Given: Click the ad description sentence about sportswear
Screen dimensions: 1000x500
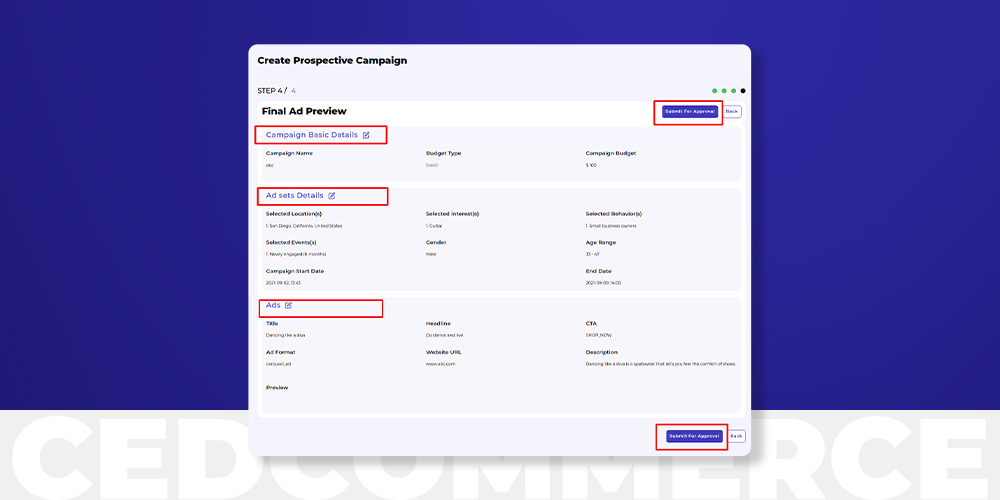Looking at the screenshot, I should (661, 364).
